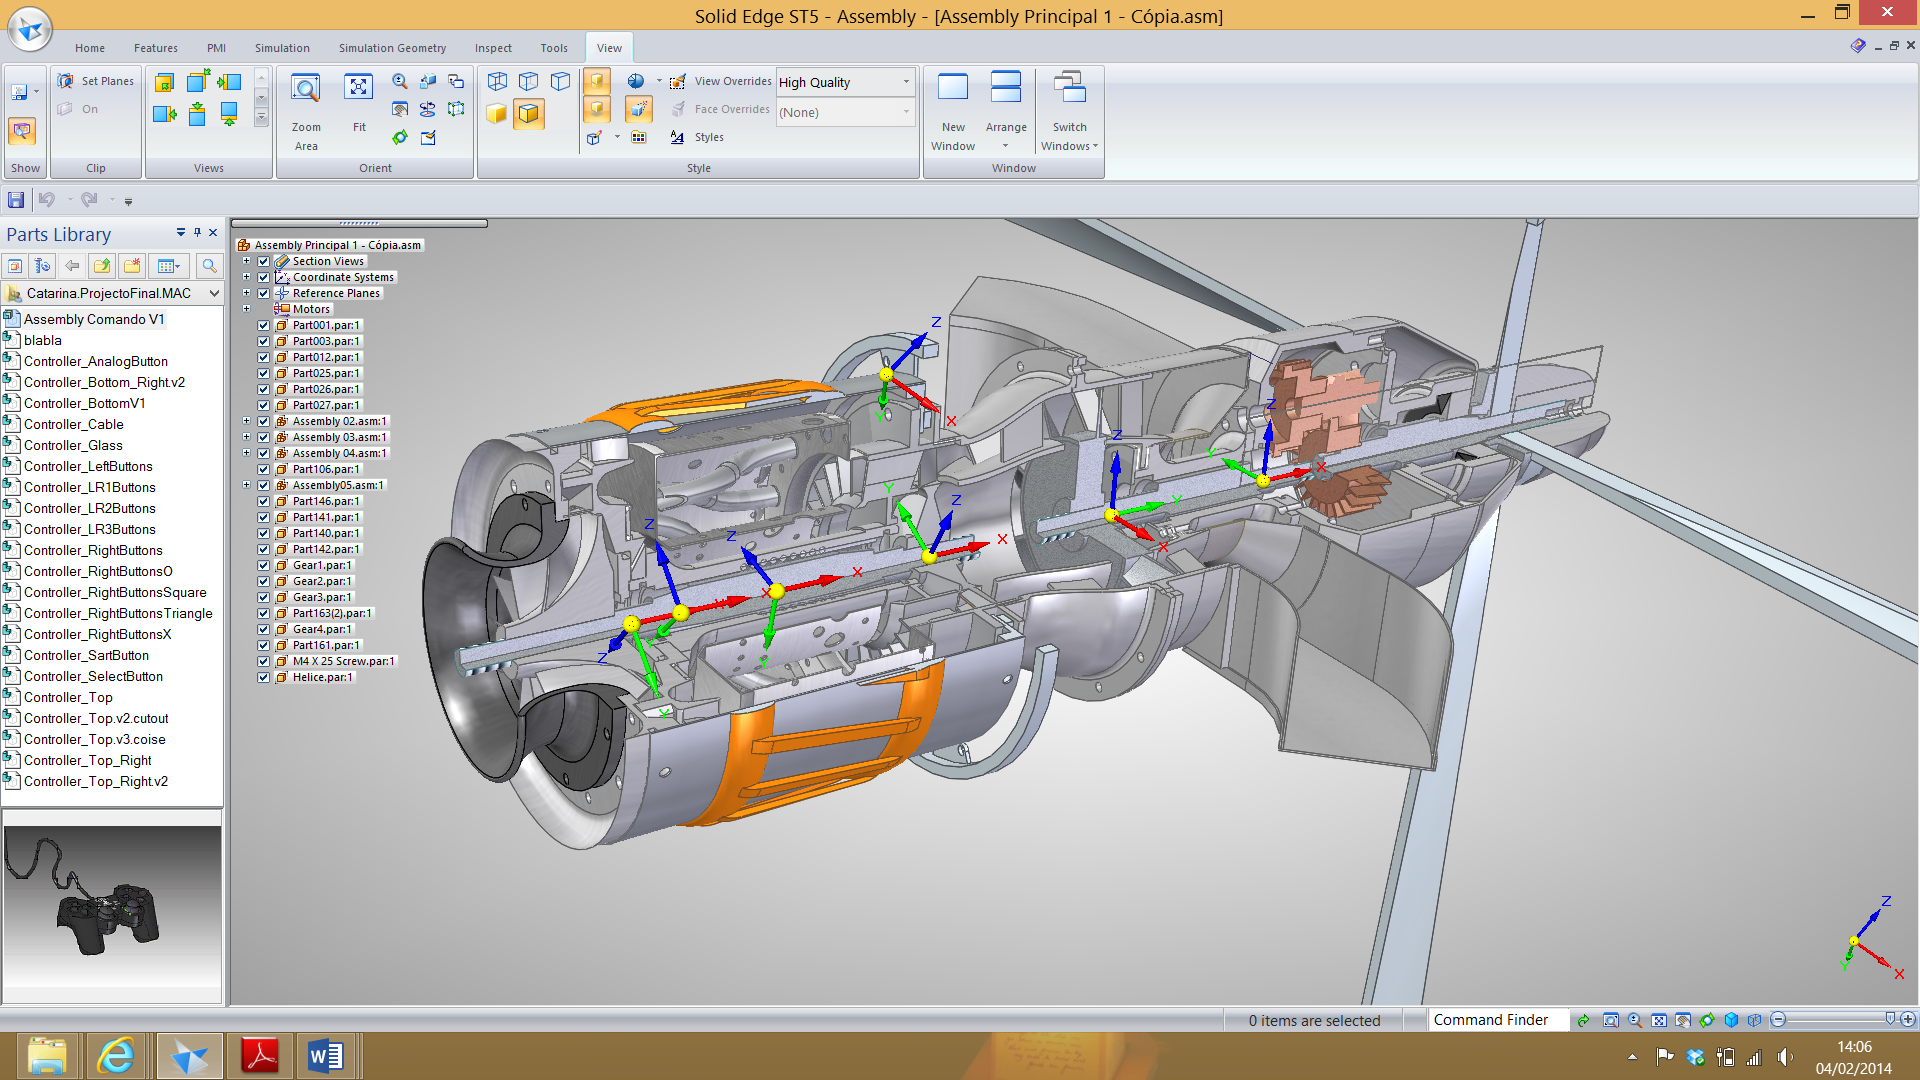The width and height of the screenshot is (1920, 1080).
Task: Click status bar Zoom Area icon
Action: tap(1611, 1020)
